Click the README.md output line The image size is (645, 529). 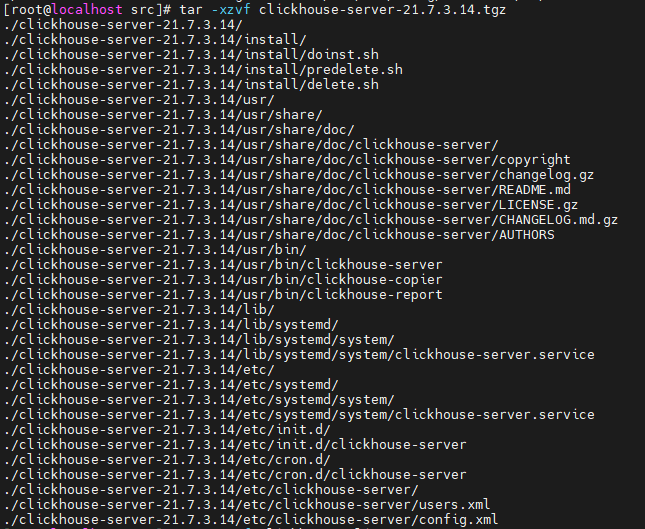290,189
